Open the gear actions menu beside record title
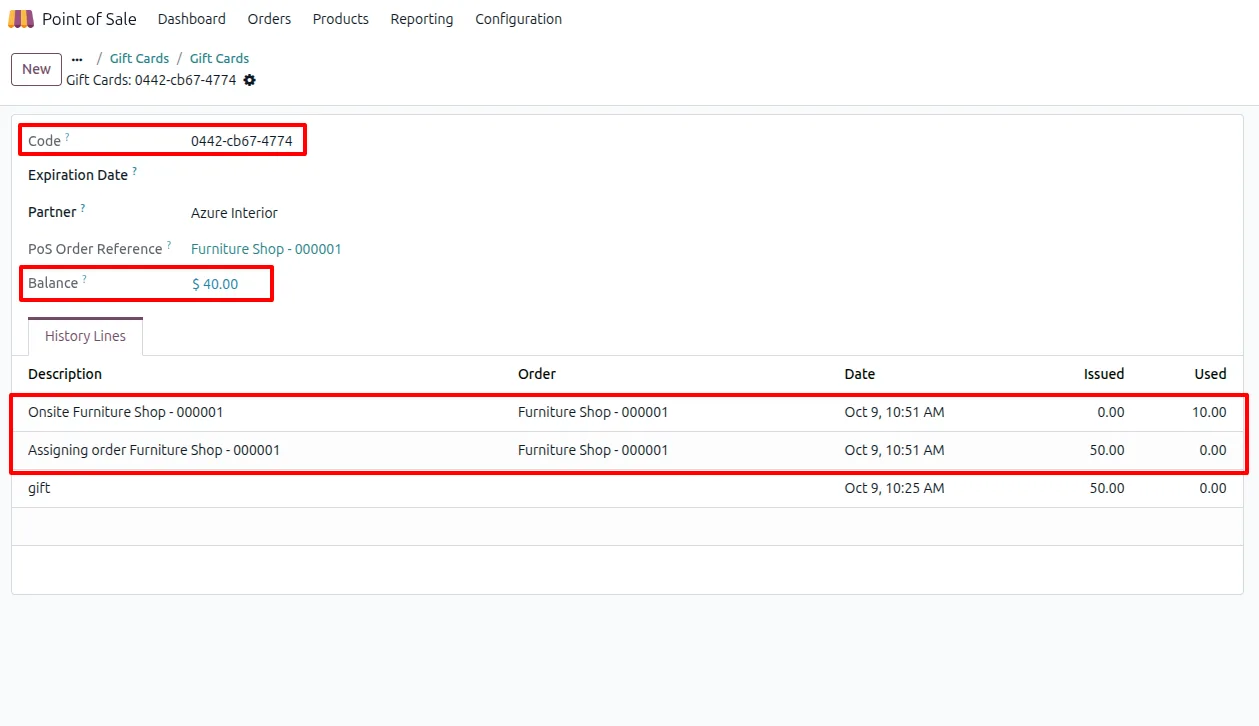Viewport: 1259px width, 726px height. click(250, 80)
